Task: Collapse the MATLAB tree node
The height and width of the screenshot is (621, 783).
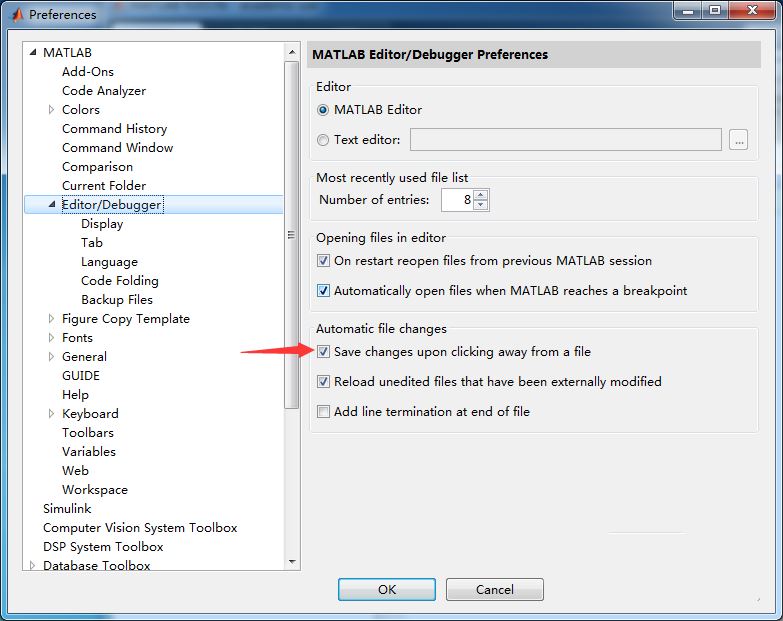Action: [33, 52]
